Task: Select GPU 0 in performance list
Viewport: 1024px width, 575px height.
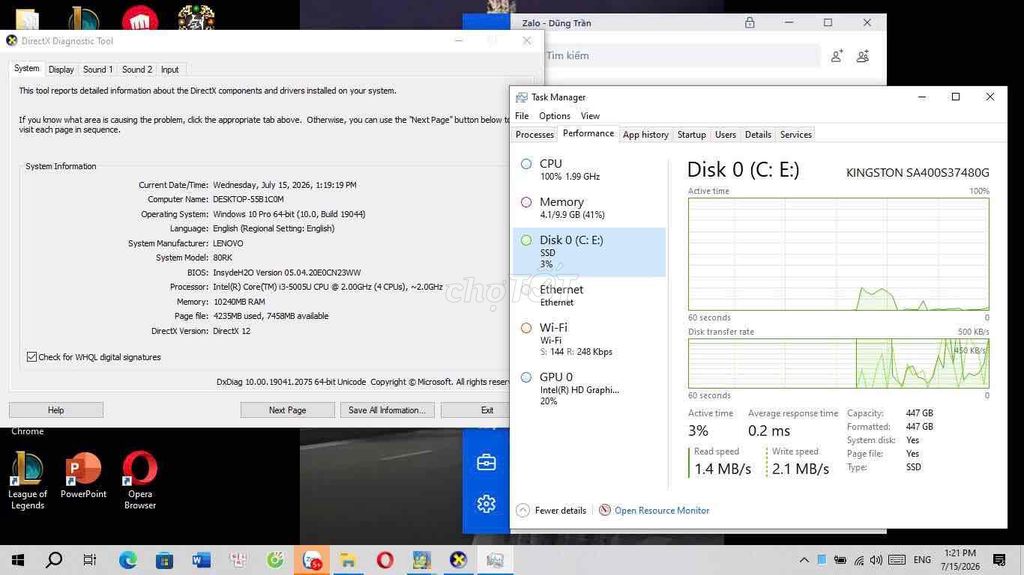Action: pyautogui.click(x=589, y=388)
